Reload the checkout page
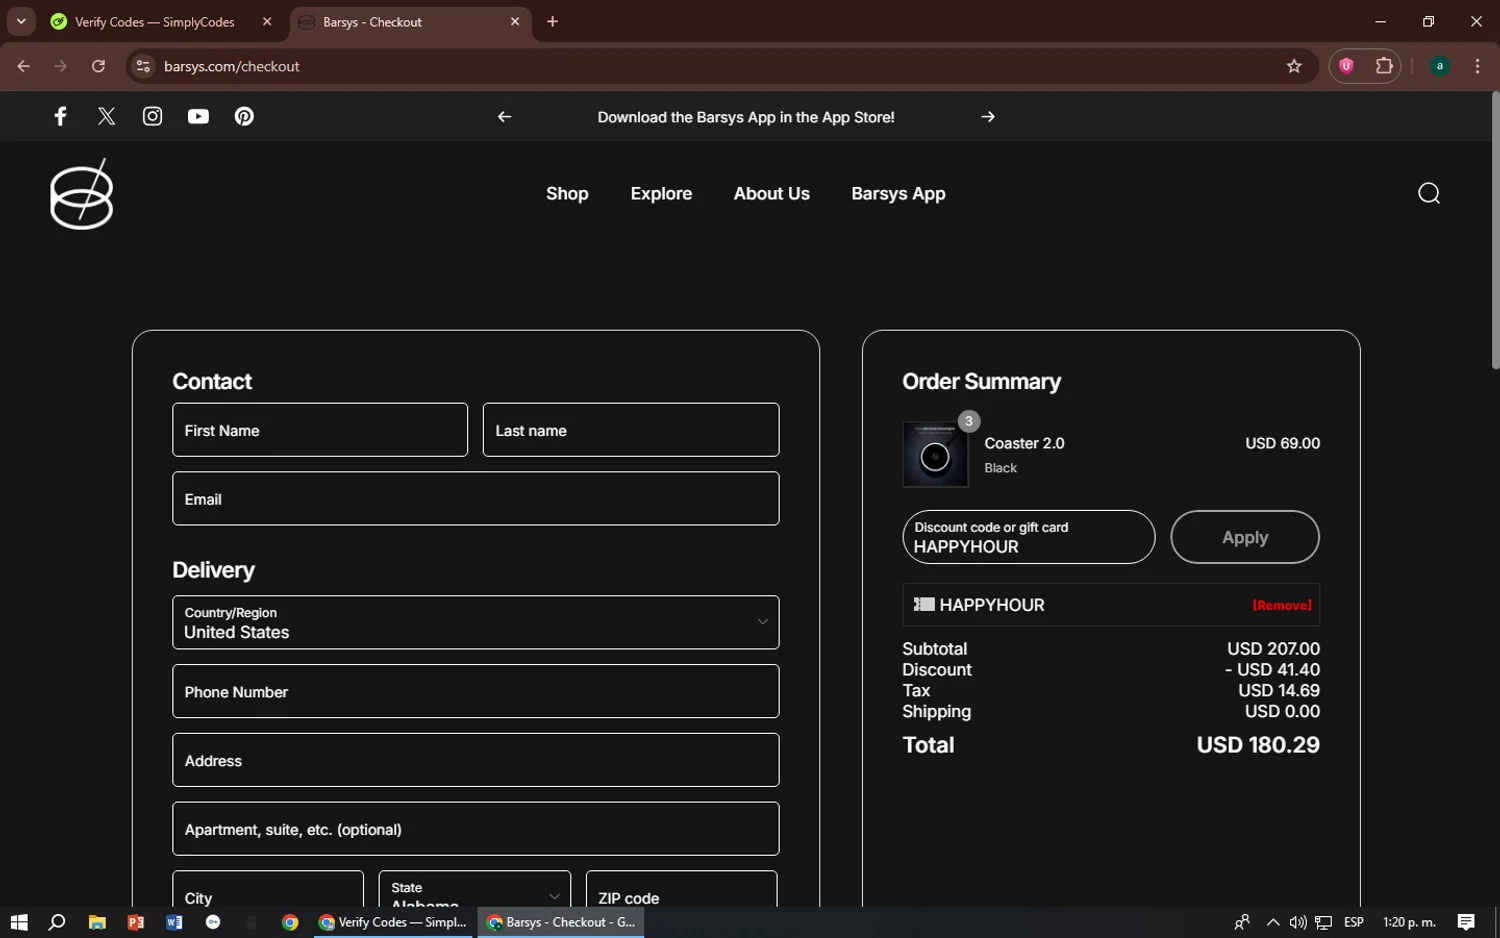The height and width of the screenshot is (938, 1500). [x=98, y=66]
